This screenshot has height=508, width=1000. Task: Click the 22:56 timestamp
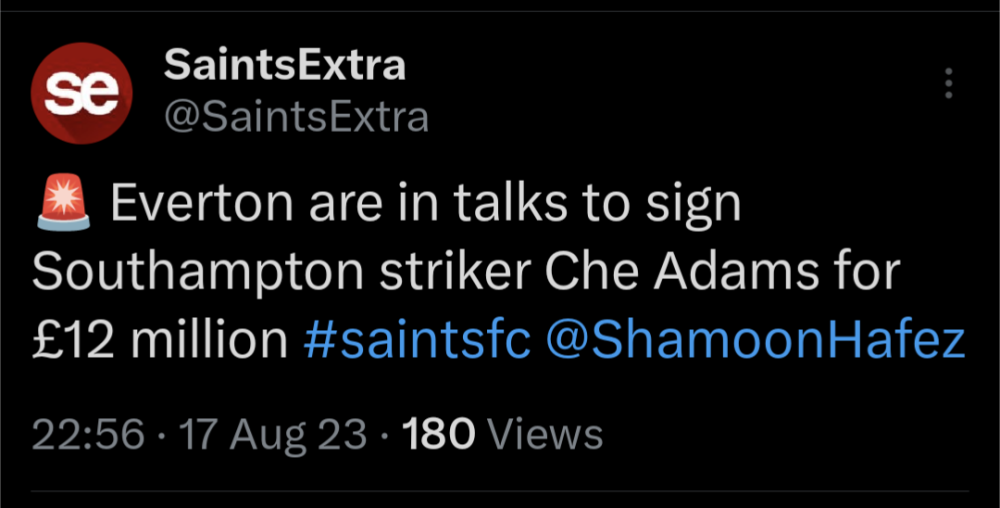[x=88, y=435]
